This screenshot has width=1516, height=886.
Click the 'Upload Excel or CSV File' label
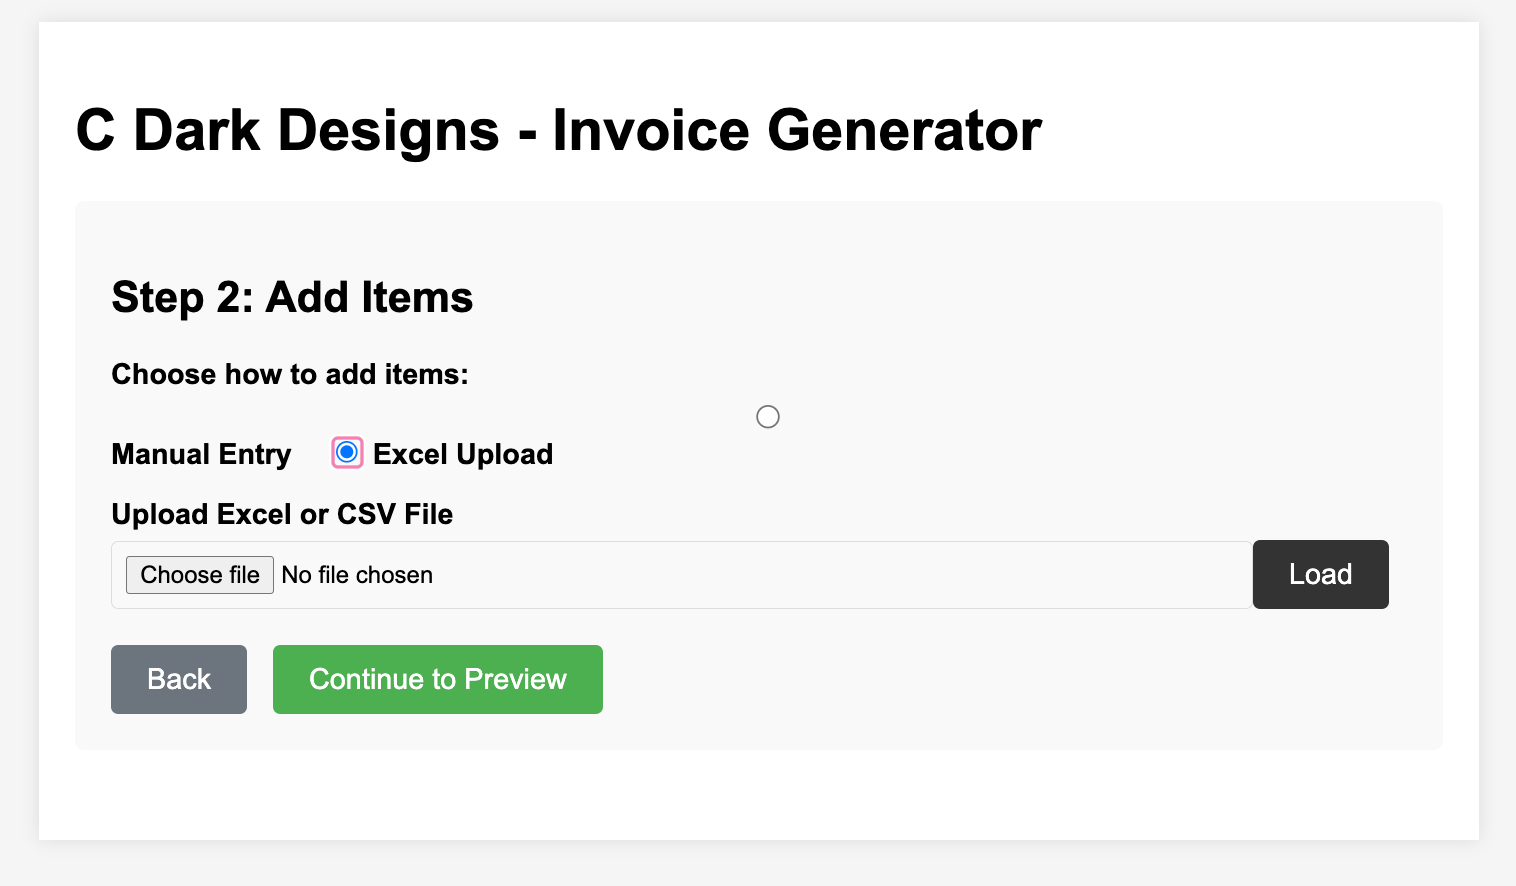[x=282, y=514]
